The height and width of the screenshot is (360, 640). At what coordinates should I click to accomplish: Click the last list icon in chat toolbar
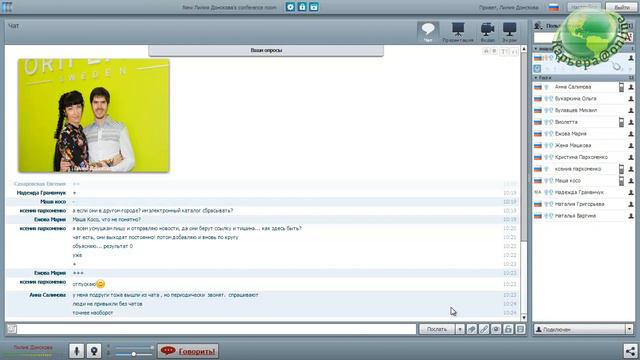[520, 329]
